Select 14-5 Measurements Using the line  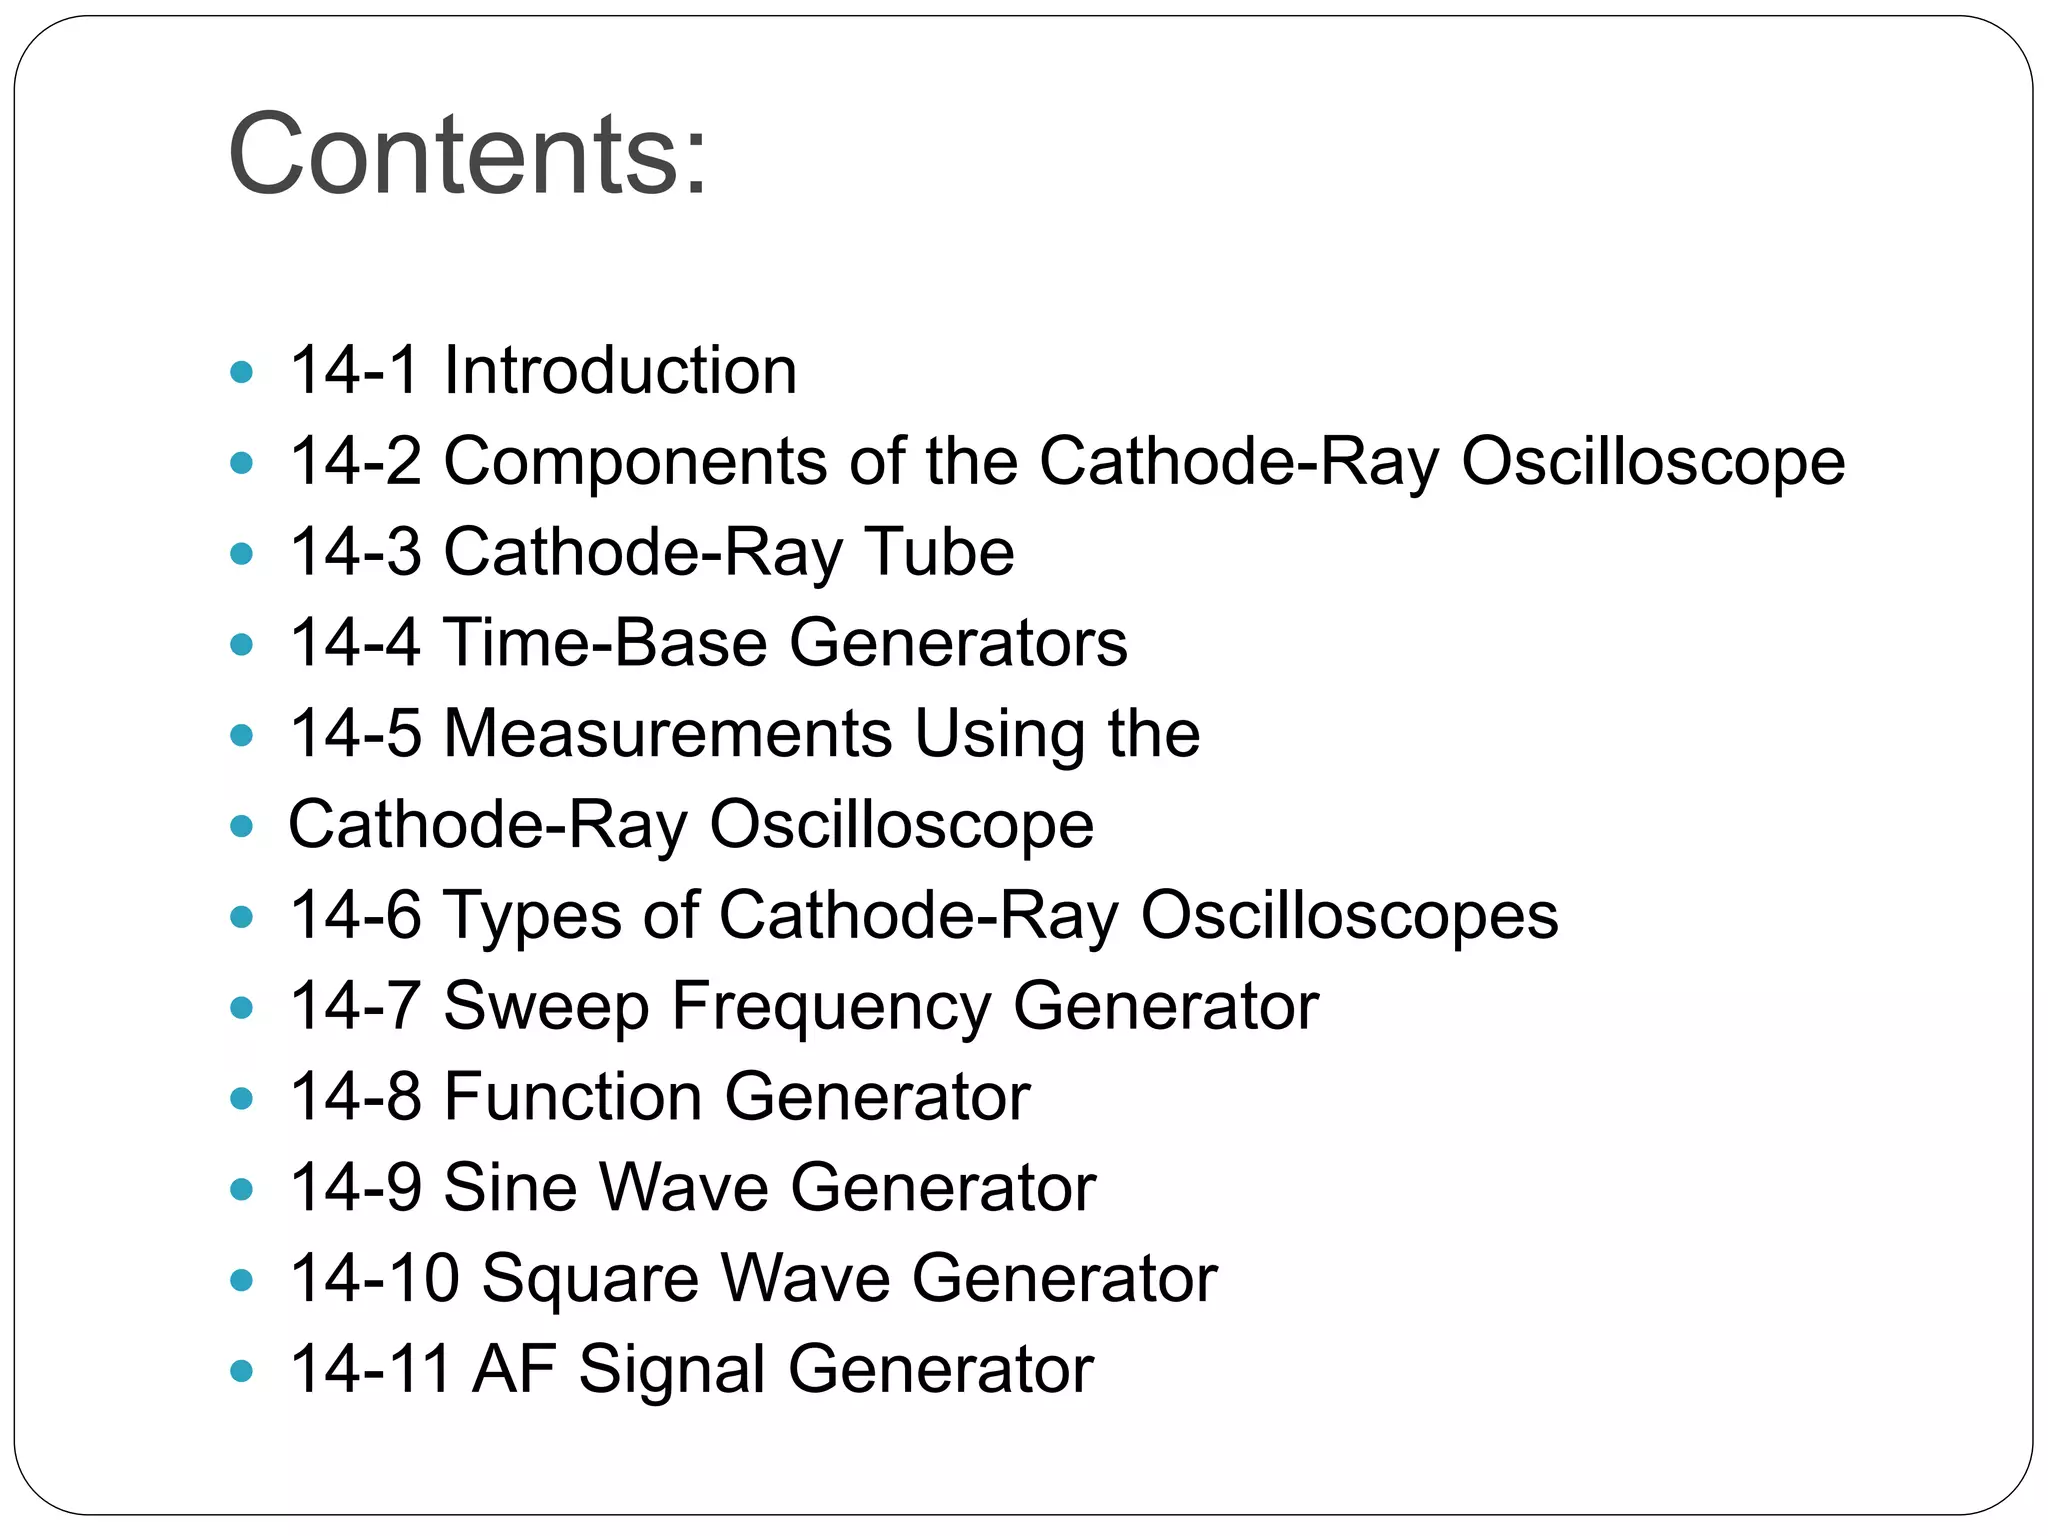click(x=745, y=734)
